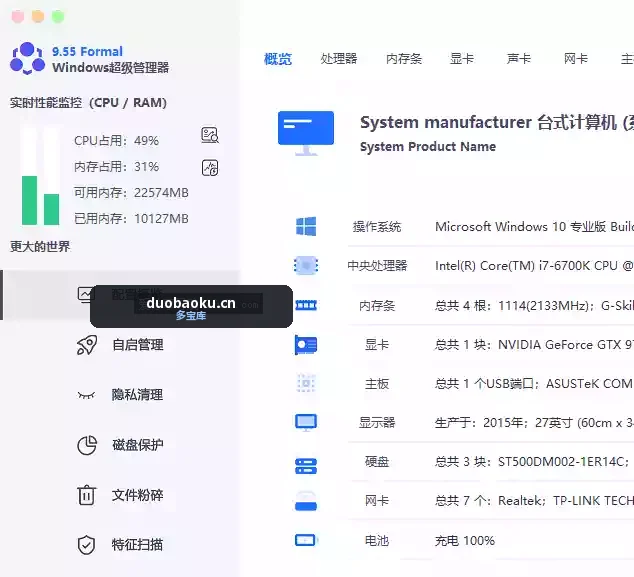
Task: Click the closed-eye icon for 隐私清理
Action: pyautogui.click(x=86, y=395)
